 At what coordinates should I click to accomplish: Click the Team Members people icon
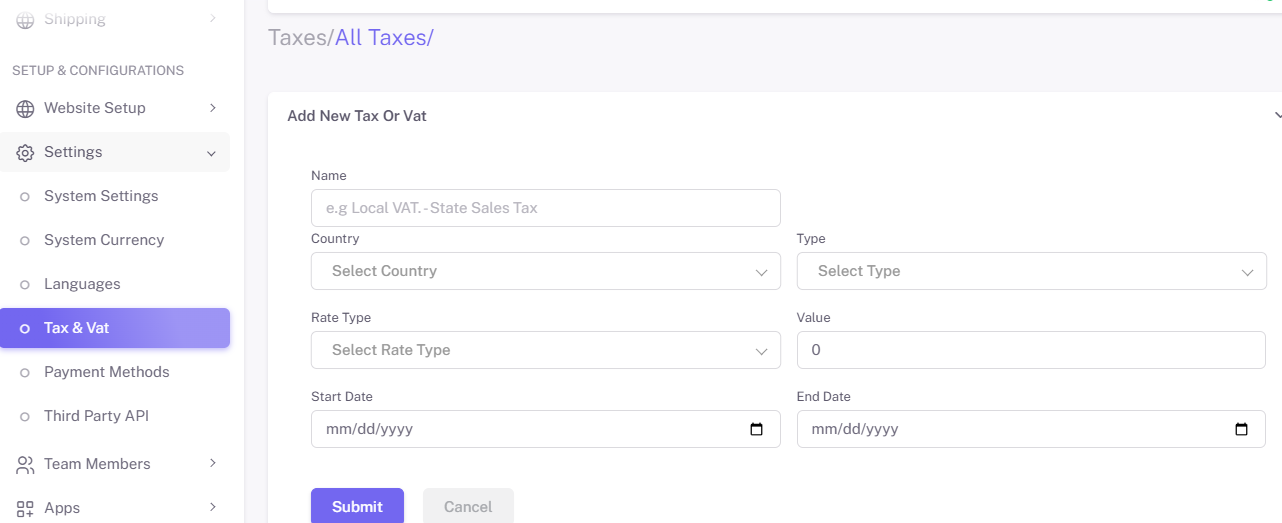pos(25,464)
